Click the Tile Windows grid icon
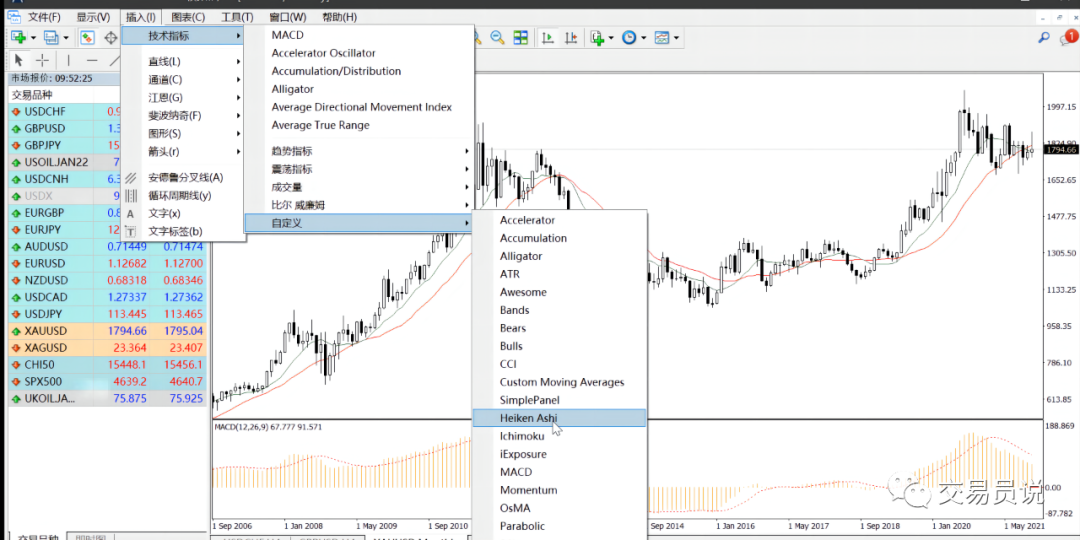This screenshot has width=1080, height=540. [x=521, y=37]
